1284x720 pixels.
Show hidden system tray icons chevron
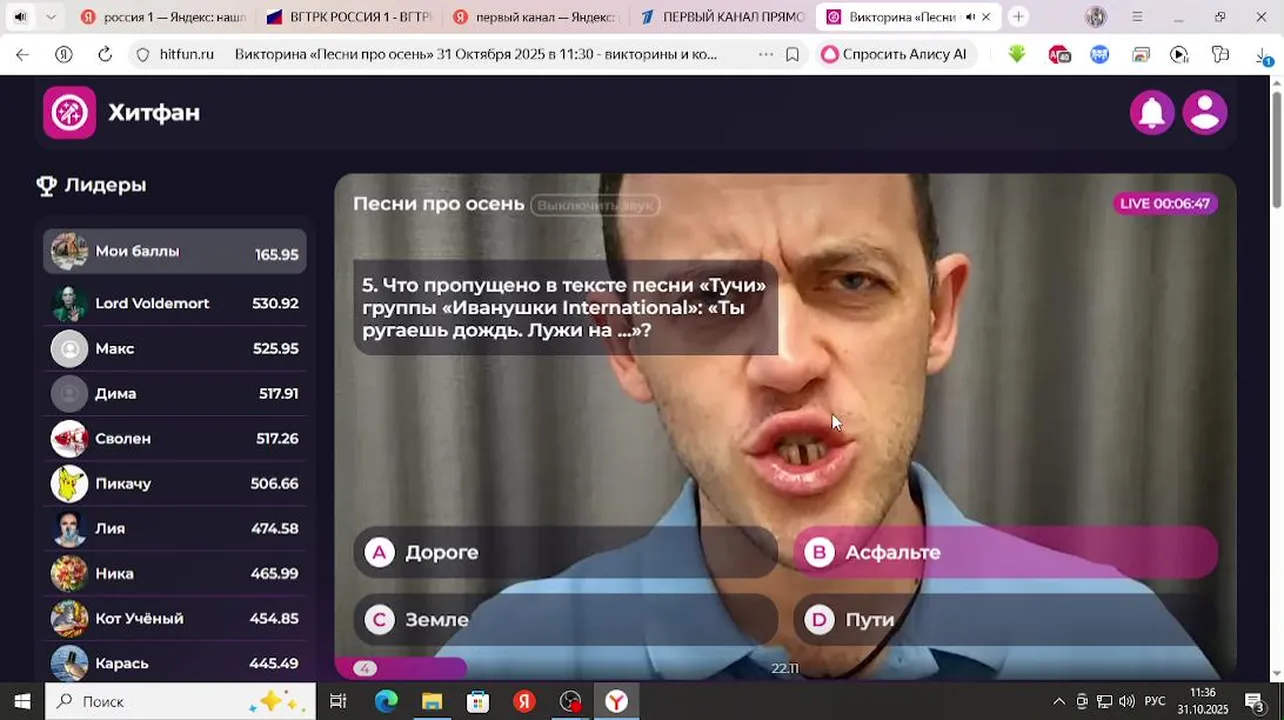click(1059, 702)
